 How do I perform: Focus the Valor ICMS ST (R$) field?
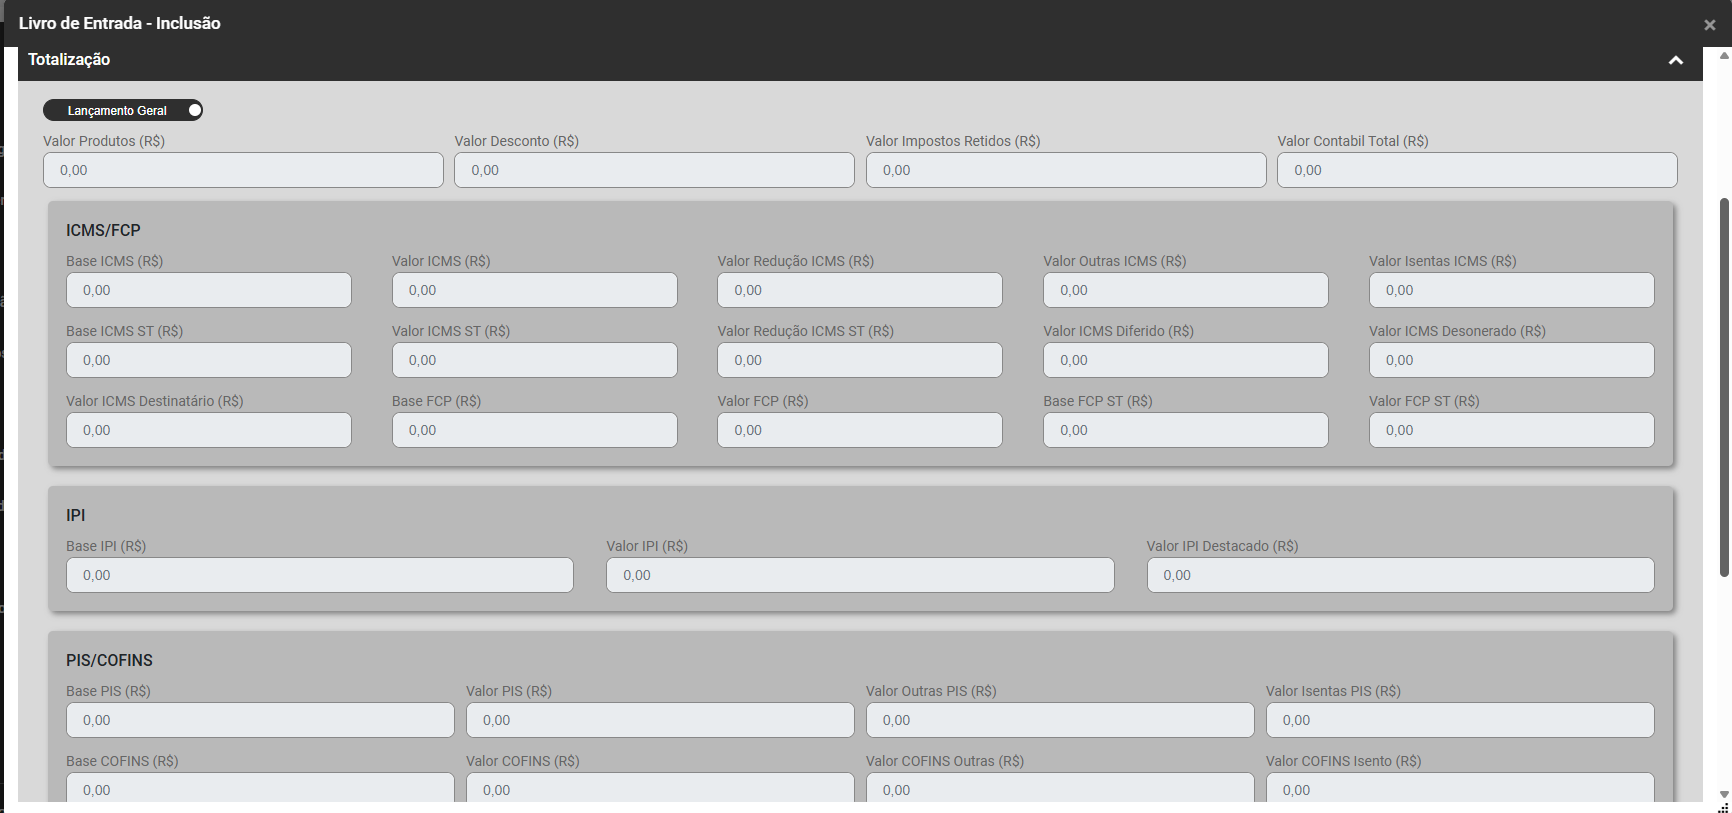point(534,360)
